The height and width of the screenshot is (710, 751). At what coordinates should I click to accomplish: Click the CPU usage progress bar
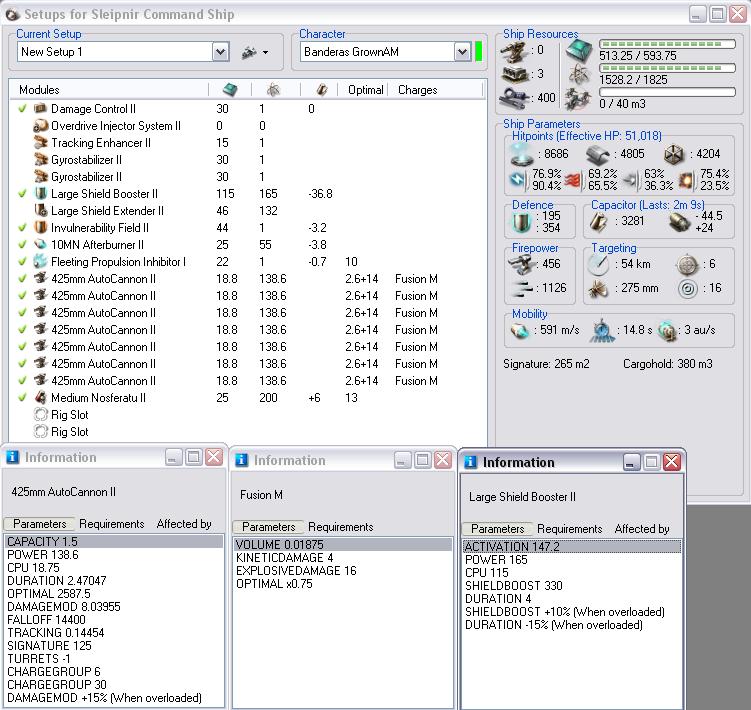click(x=664, y=45)
